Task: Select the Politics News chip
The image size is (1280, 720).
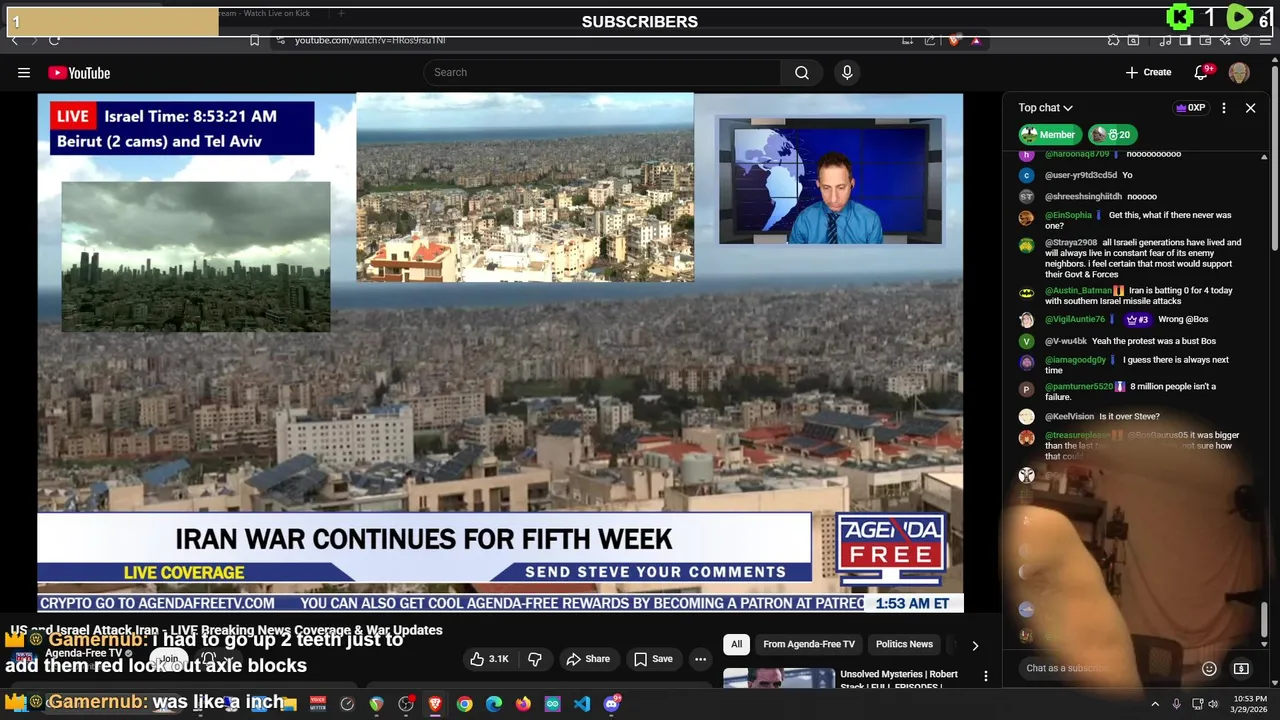Action: pyautogui.click(x=904, y=644)
